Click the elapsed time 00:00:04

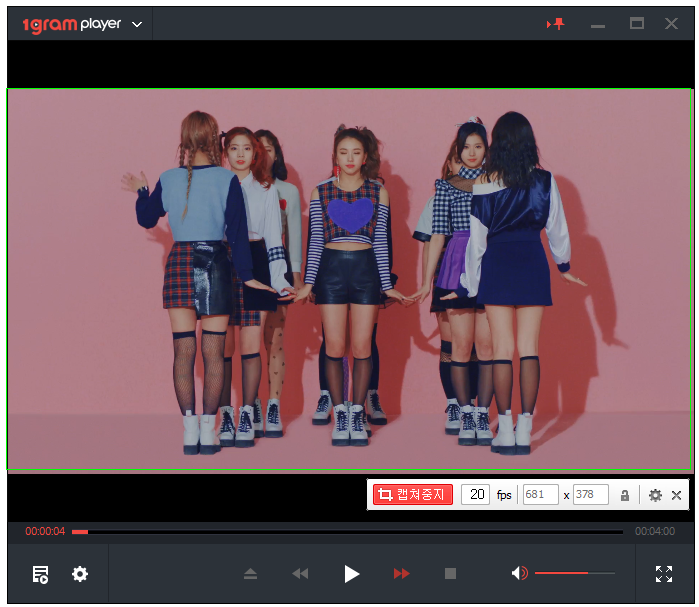click(x=45, y=531)
